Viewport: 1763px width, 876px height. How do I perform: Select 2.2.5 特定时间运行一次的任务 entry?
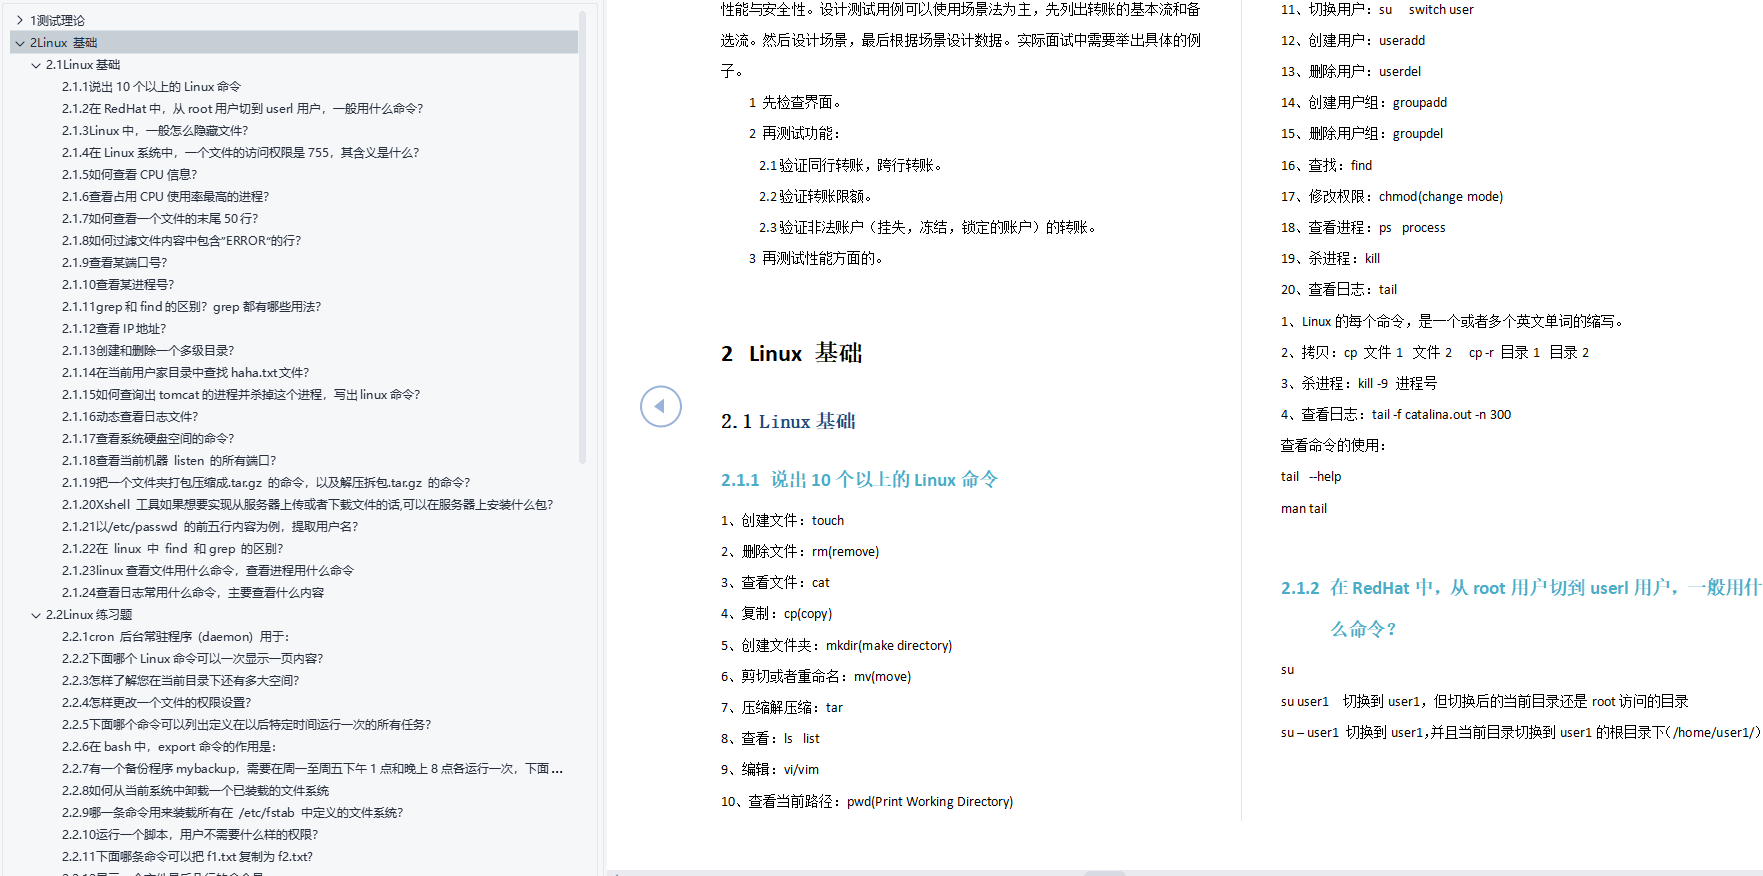click(x=246, y=724)
